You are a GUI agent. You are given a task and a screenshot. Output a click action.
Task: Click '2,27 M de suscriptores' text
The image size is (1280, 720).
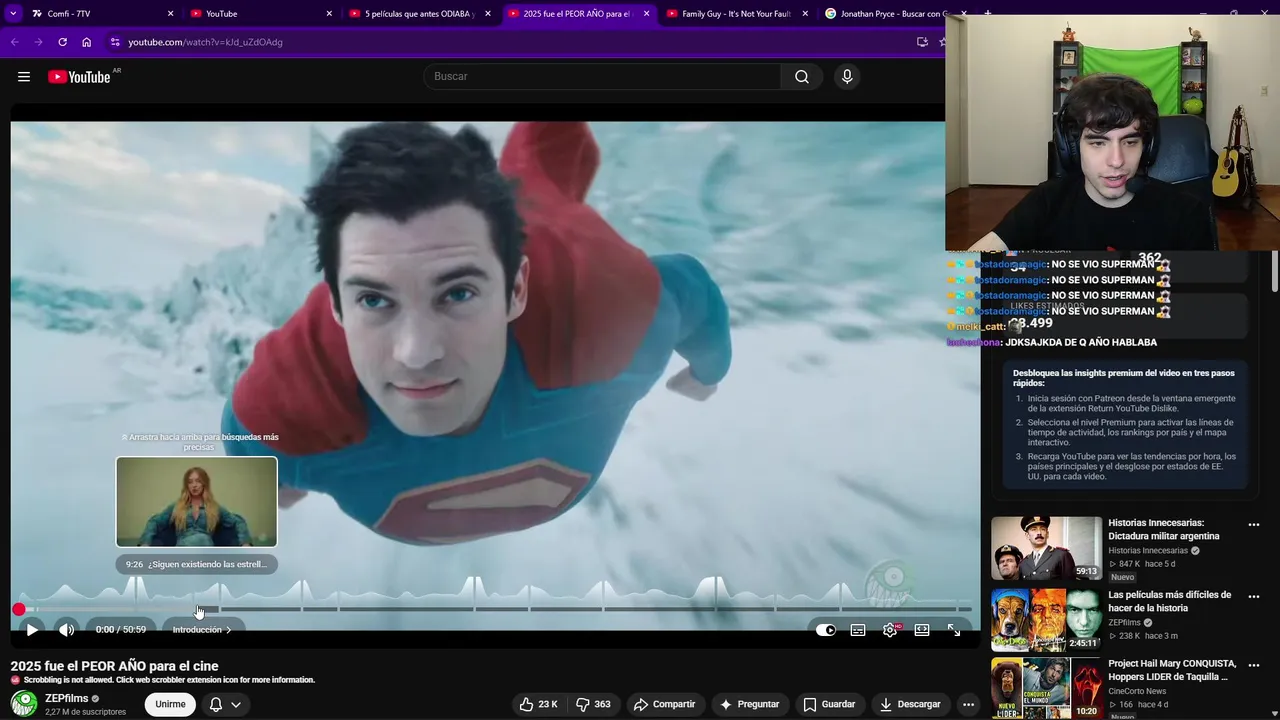tap(85, 712)
